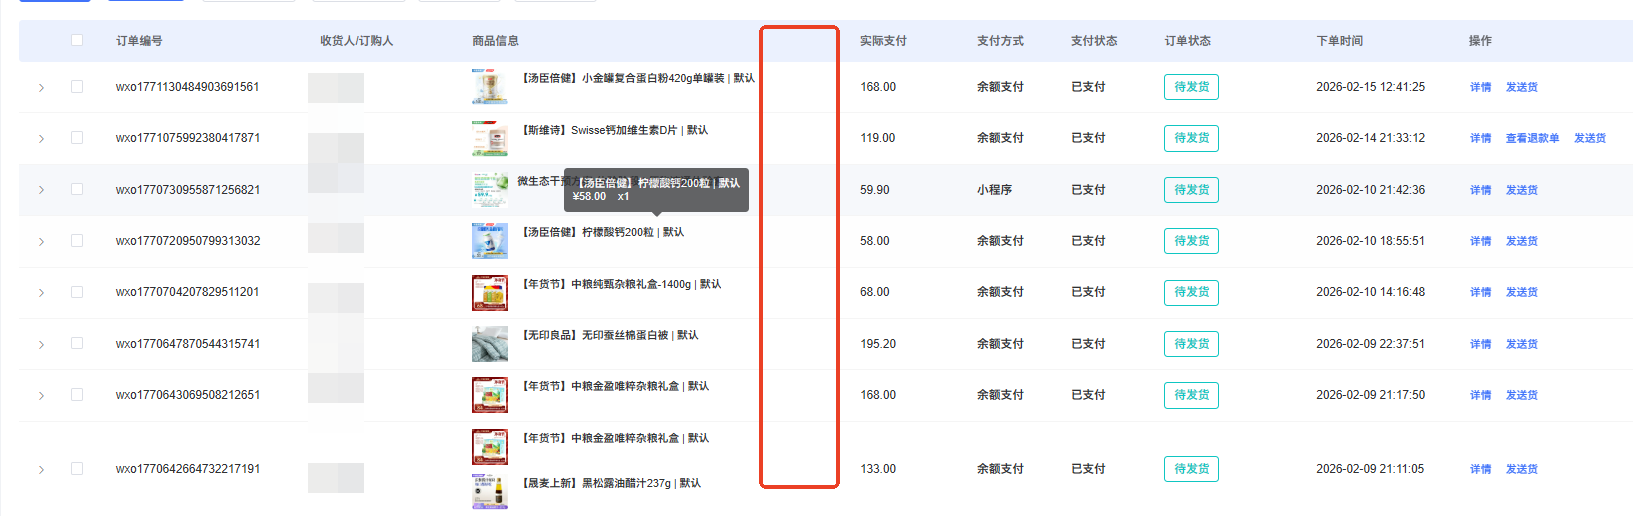Click 待发货 status for order ending 3691561
Viewport: 1633px width, 516px height.
click(x=1191, y=87)
